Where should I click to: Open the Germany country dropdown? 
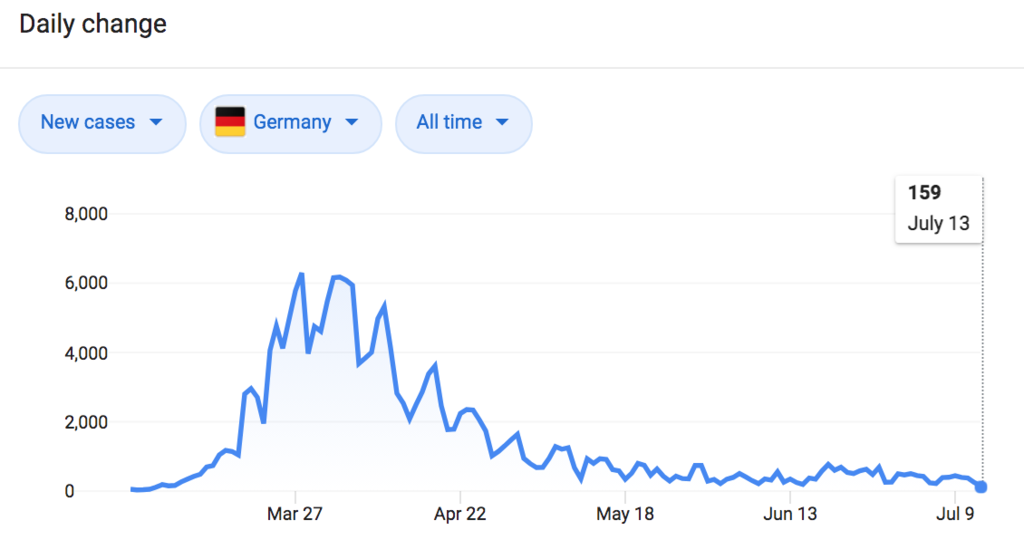(x=291, y=123)
